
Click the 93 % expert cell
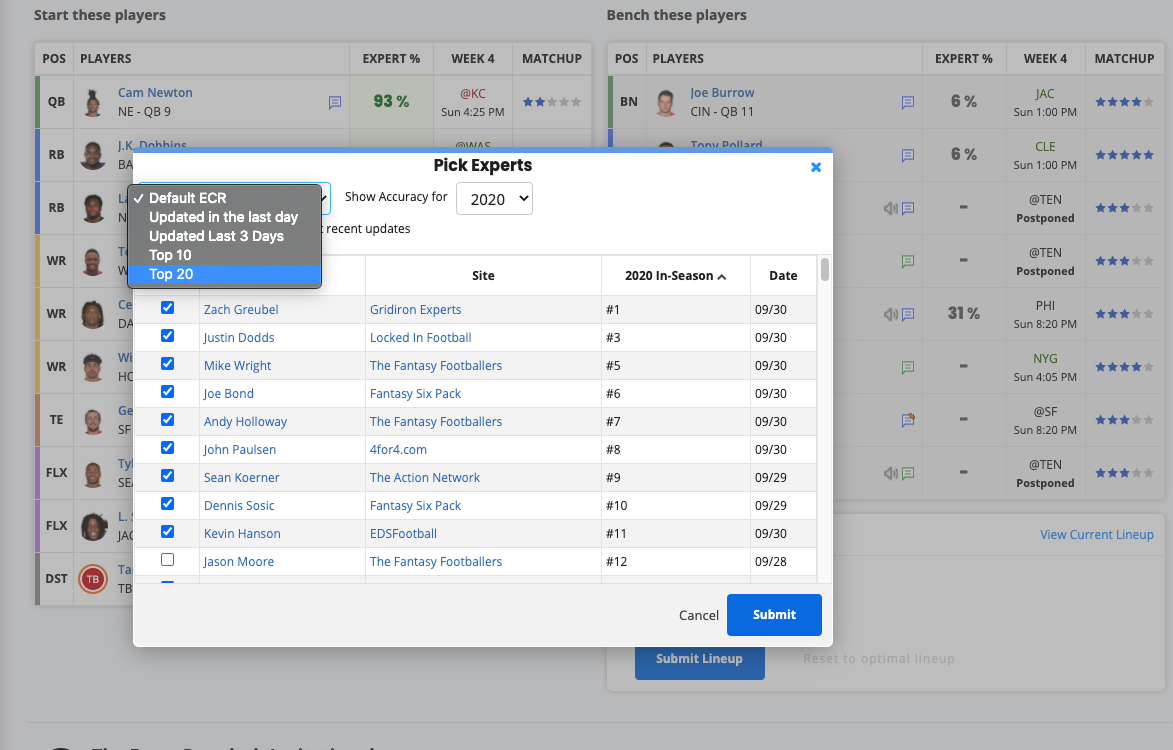click(391, 102)
